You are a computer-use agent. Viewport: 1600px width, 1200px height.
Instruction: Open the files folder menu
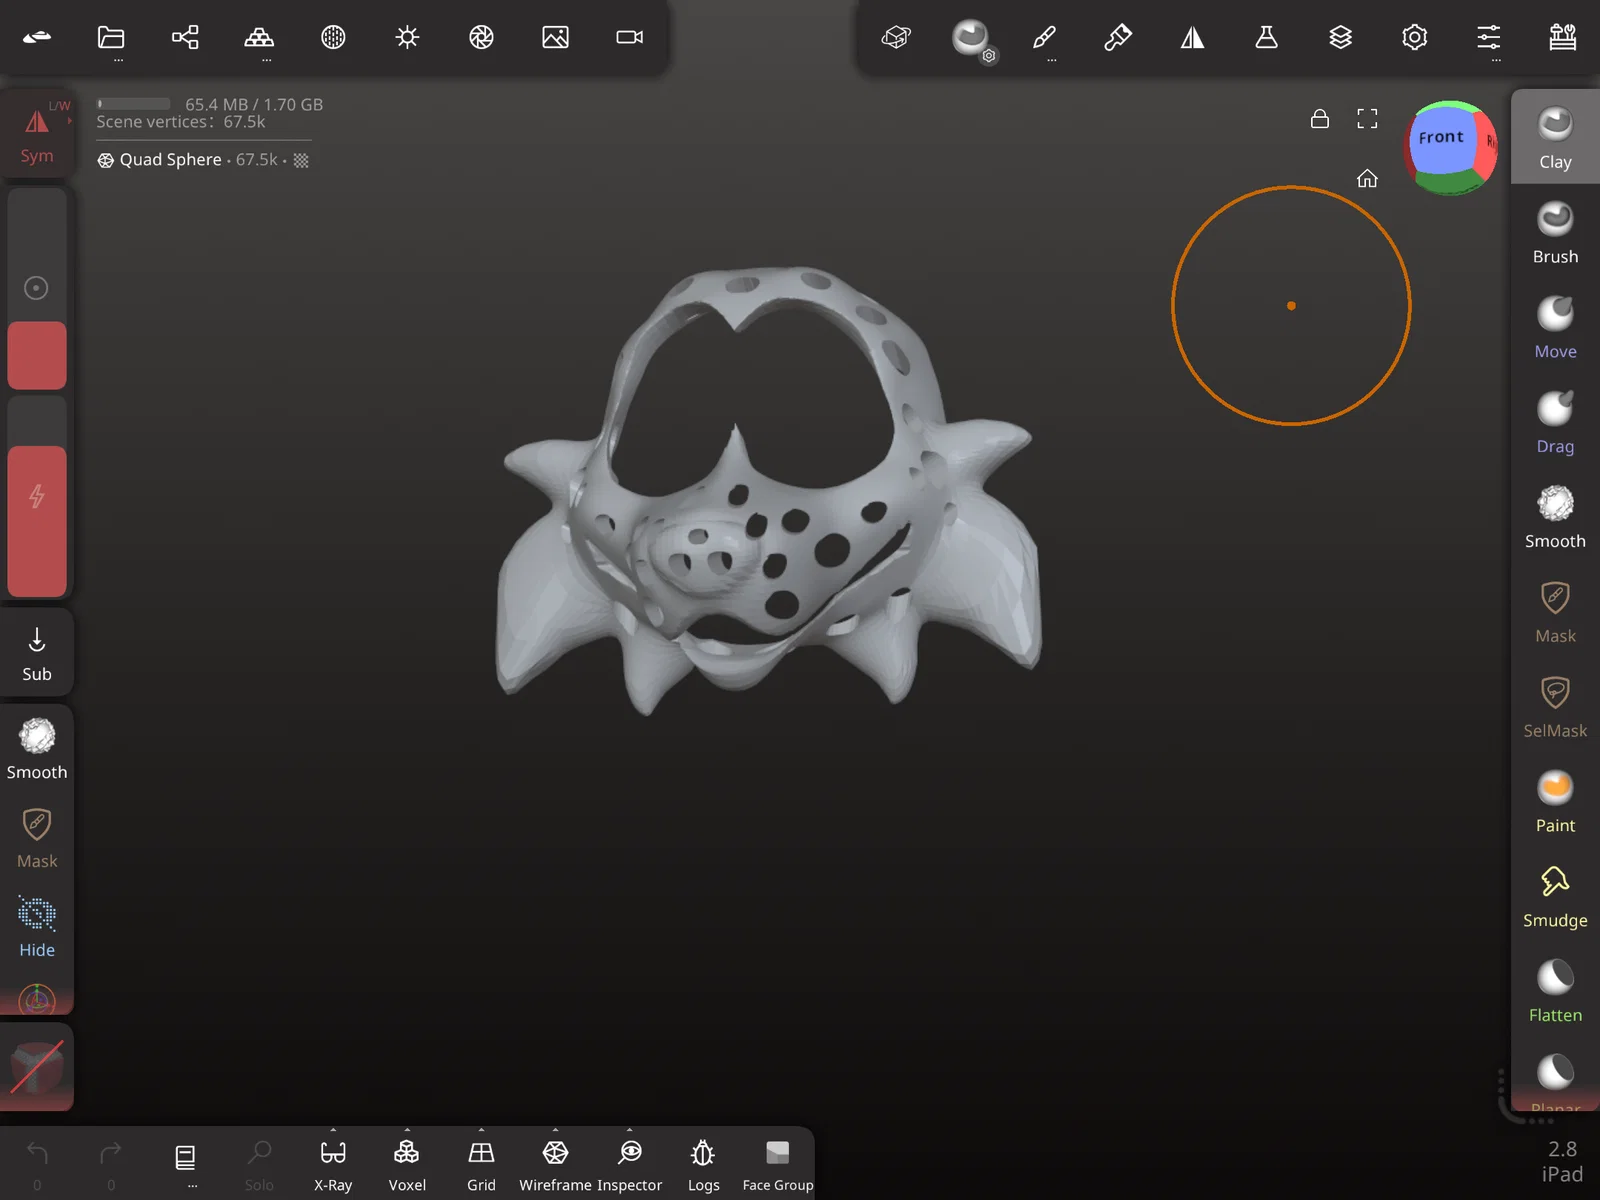pos(111,38)
